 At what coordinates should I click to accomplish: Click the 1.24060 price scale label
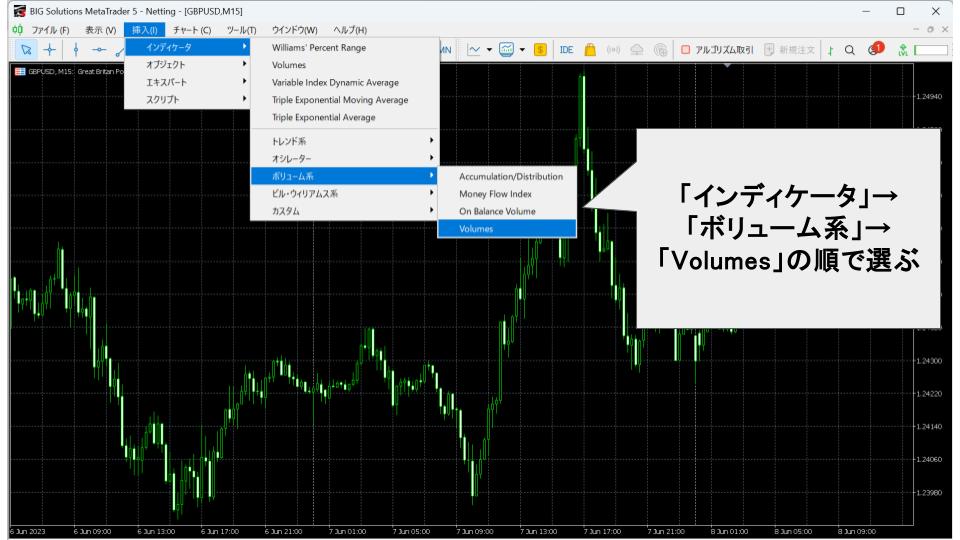pyautogui.click(x=929, y=459)
